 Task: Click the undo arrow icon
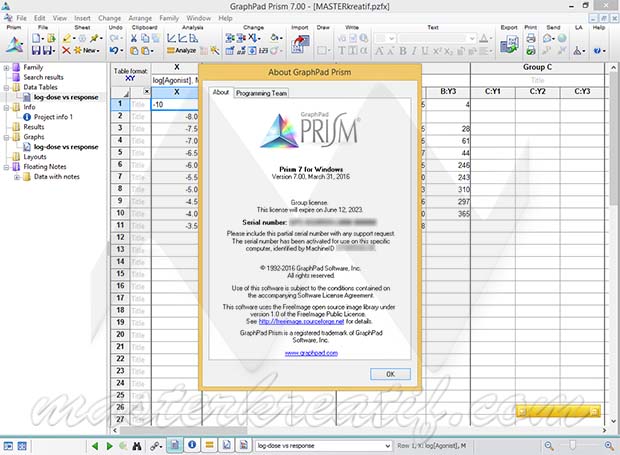coord(114,50)
